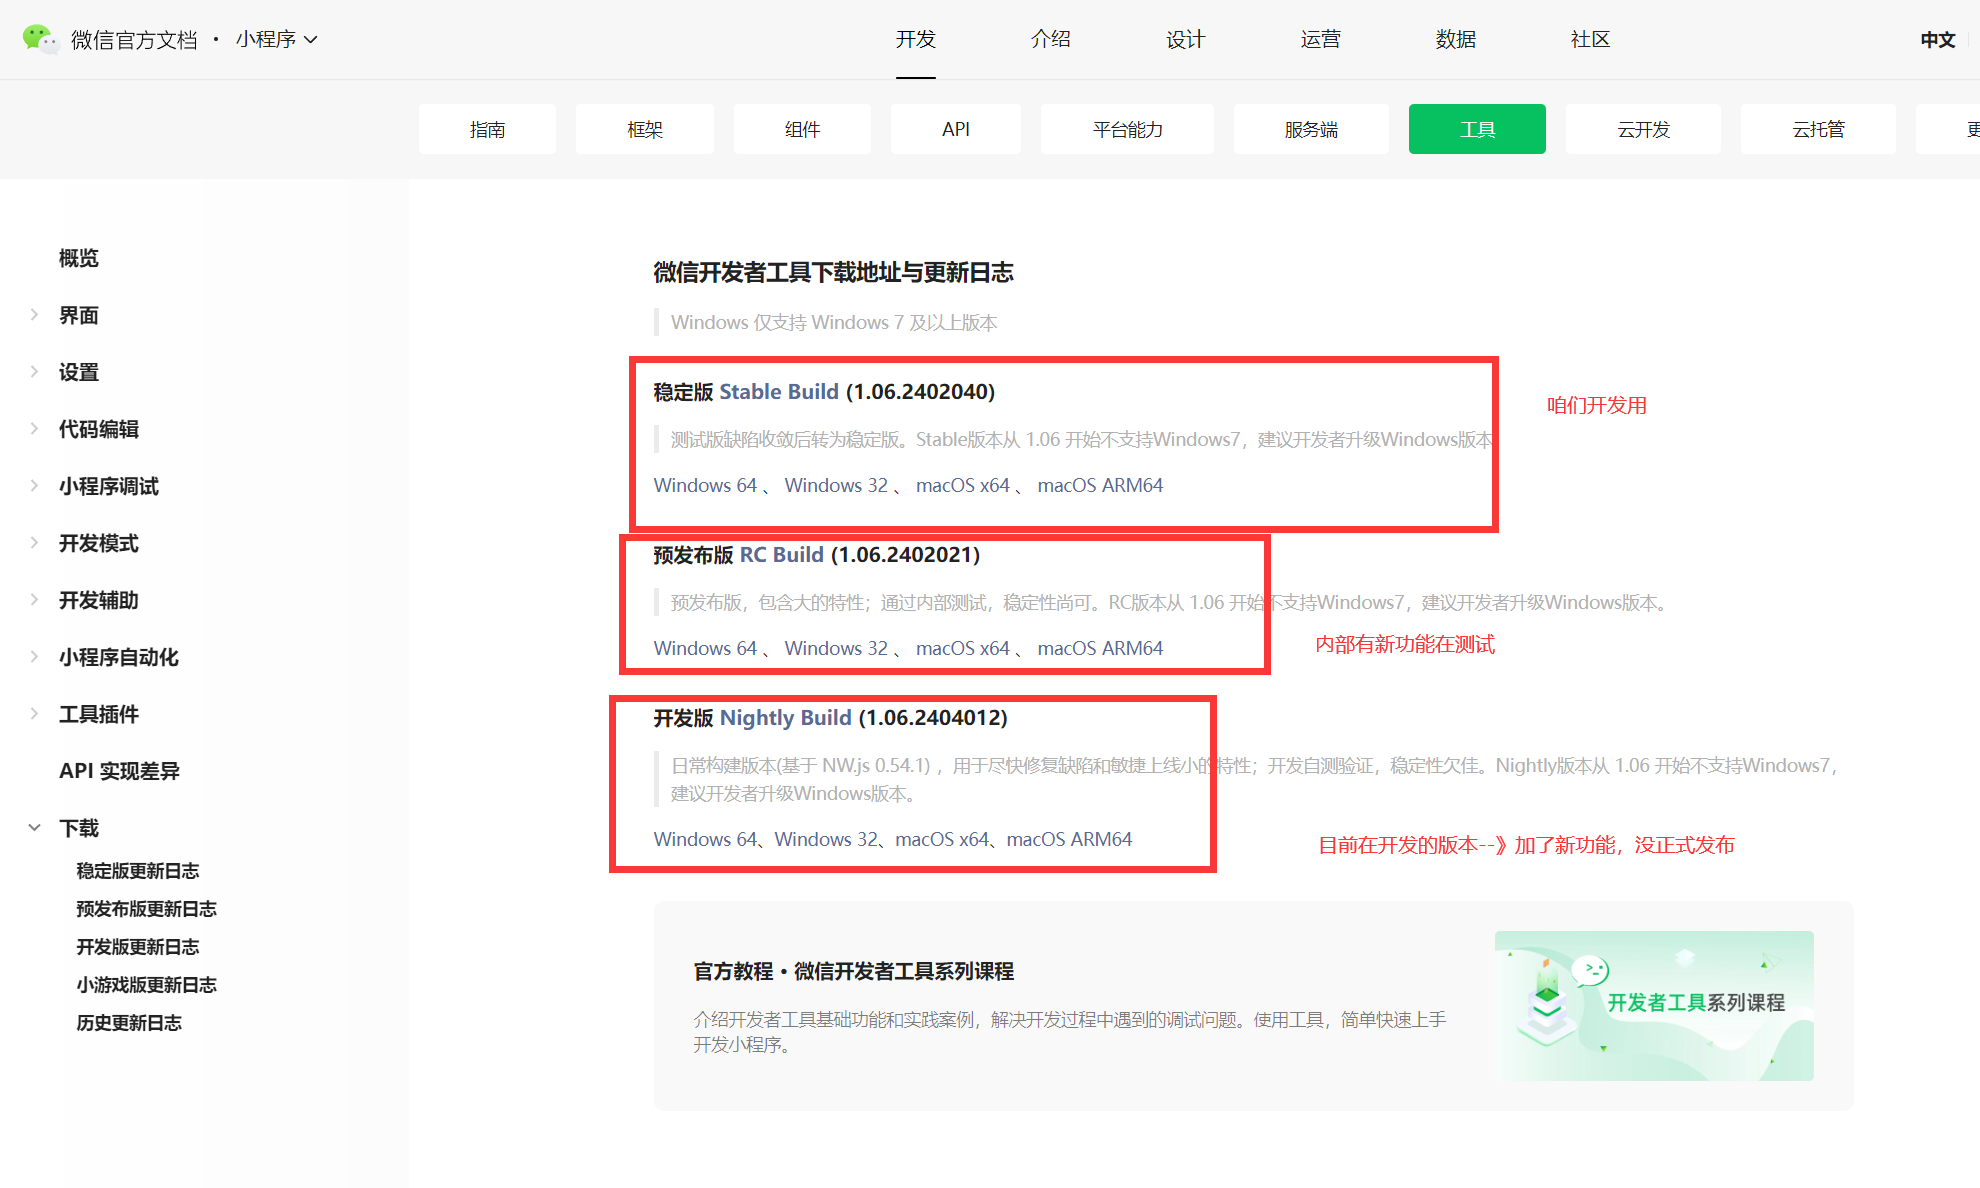
Task: Download RC Build Windows 64
Action: tap(705, 648)
